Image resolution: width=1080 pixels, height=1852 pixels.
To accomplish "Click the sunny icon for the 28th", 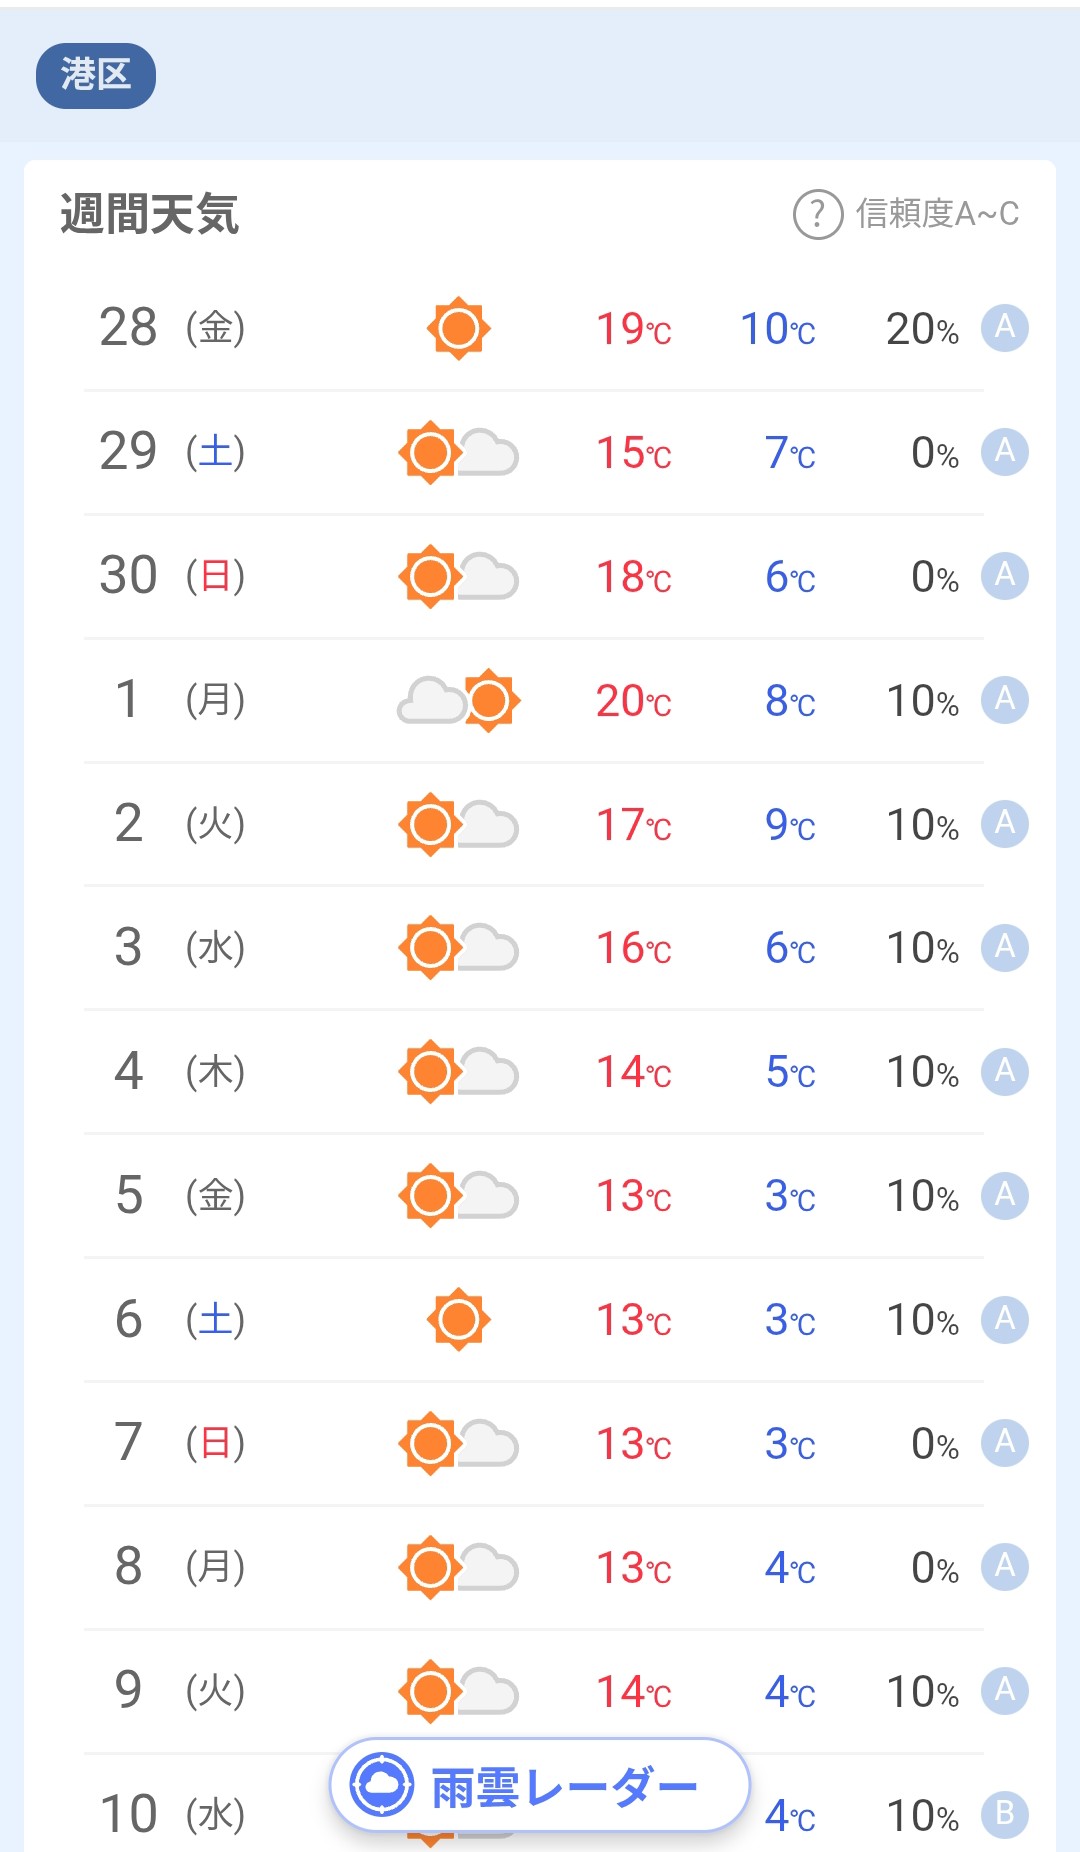I will pyautogui.click(x=458, y=328).
